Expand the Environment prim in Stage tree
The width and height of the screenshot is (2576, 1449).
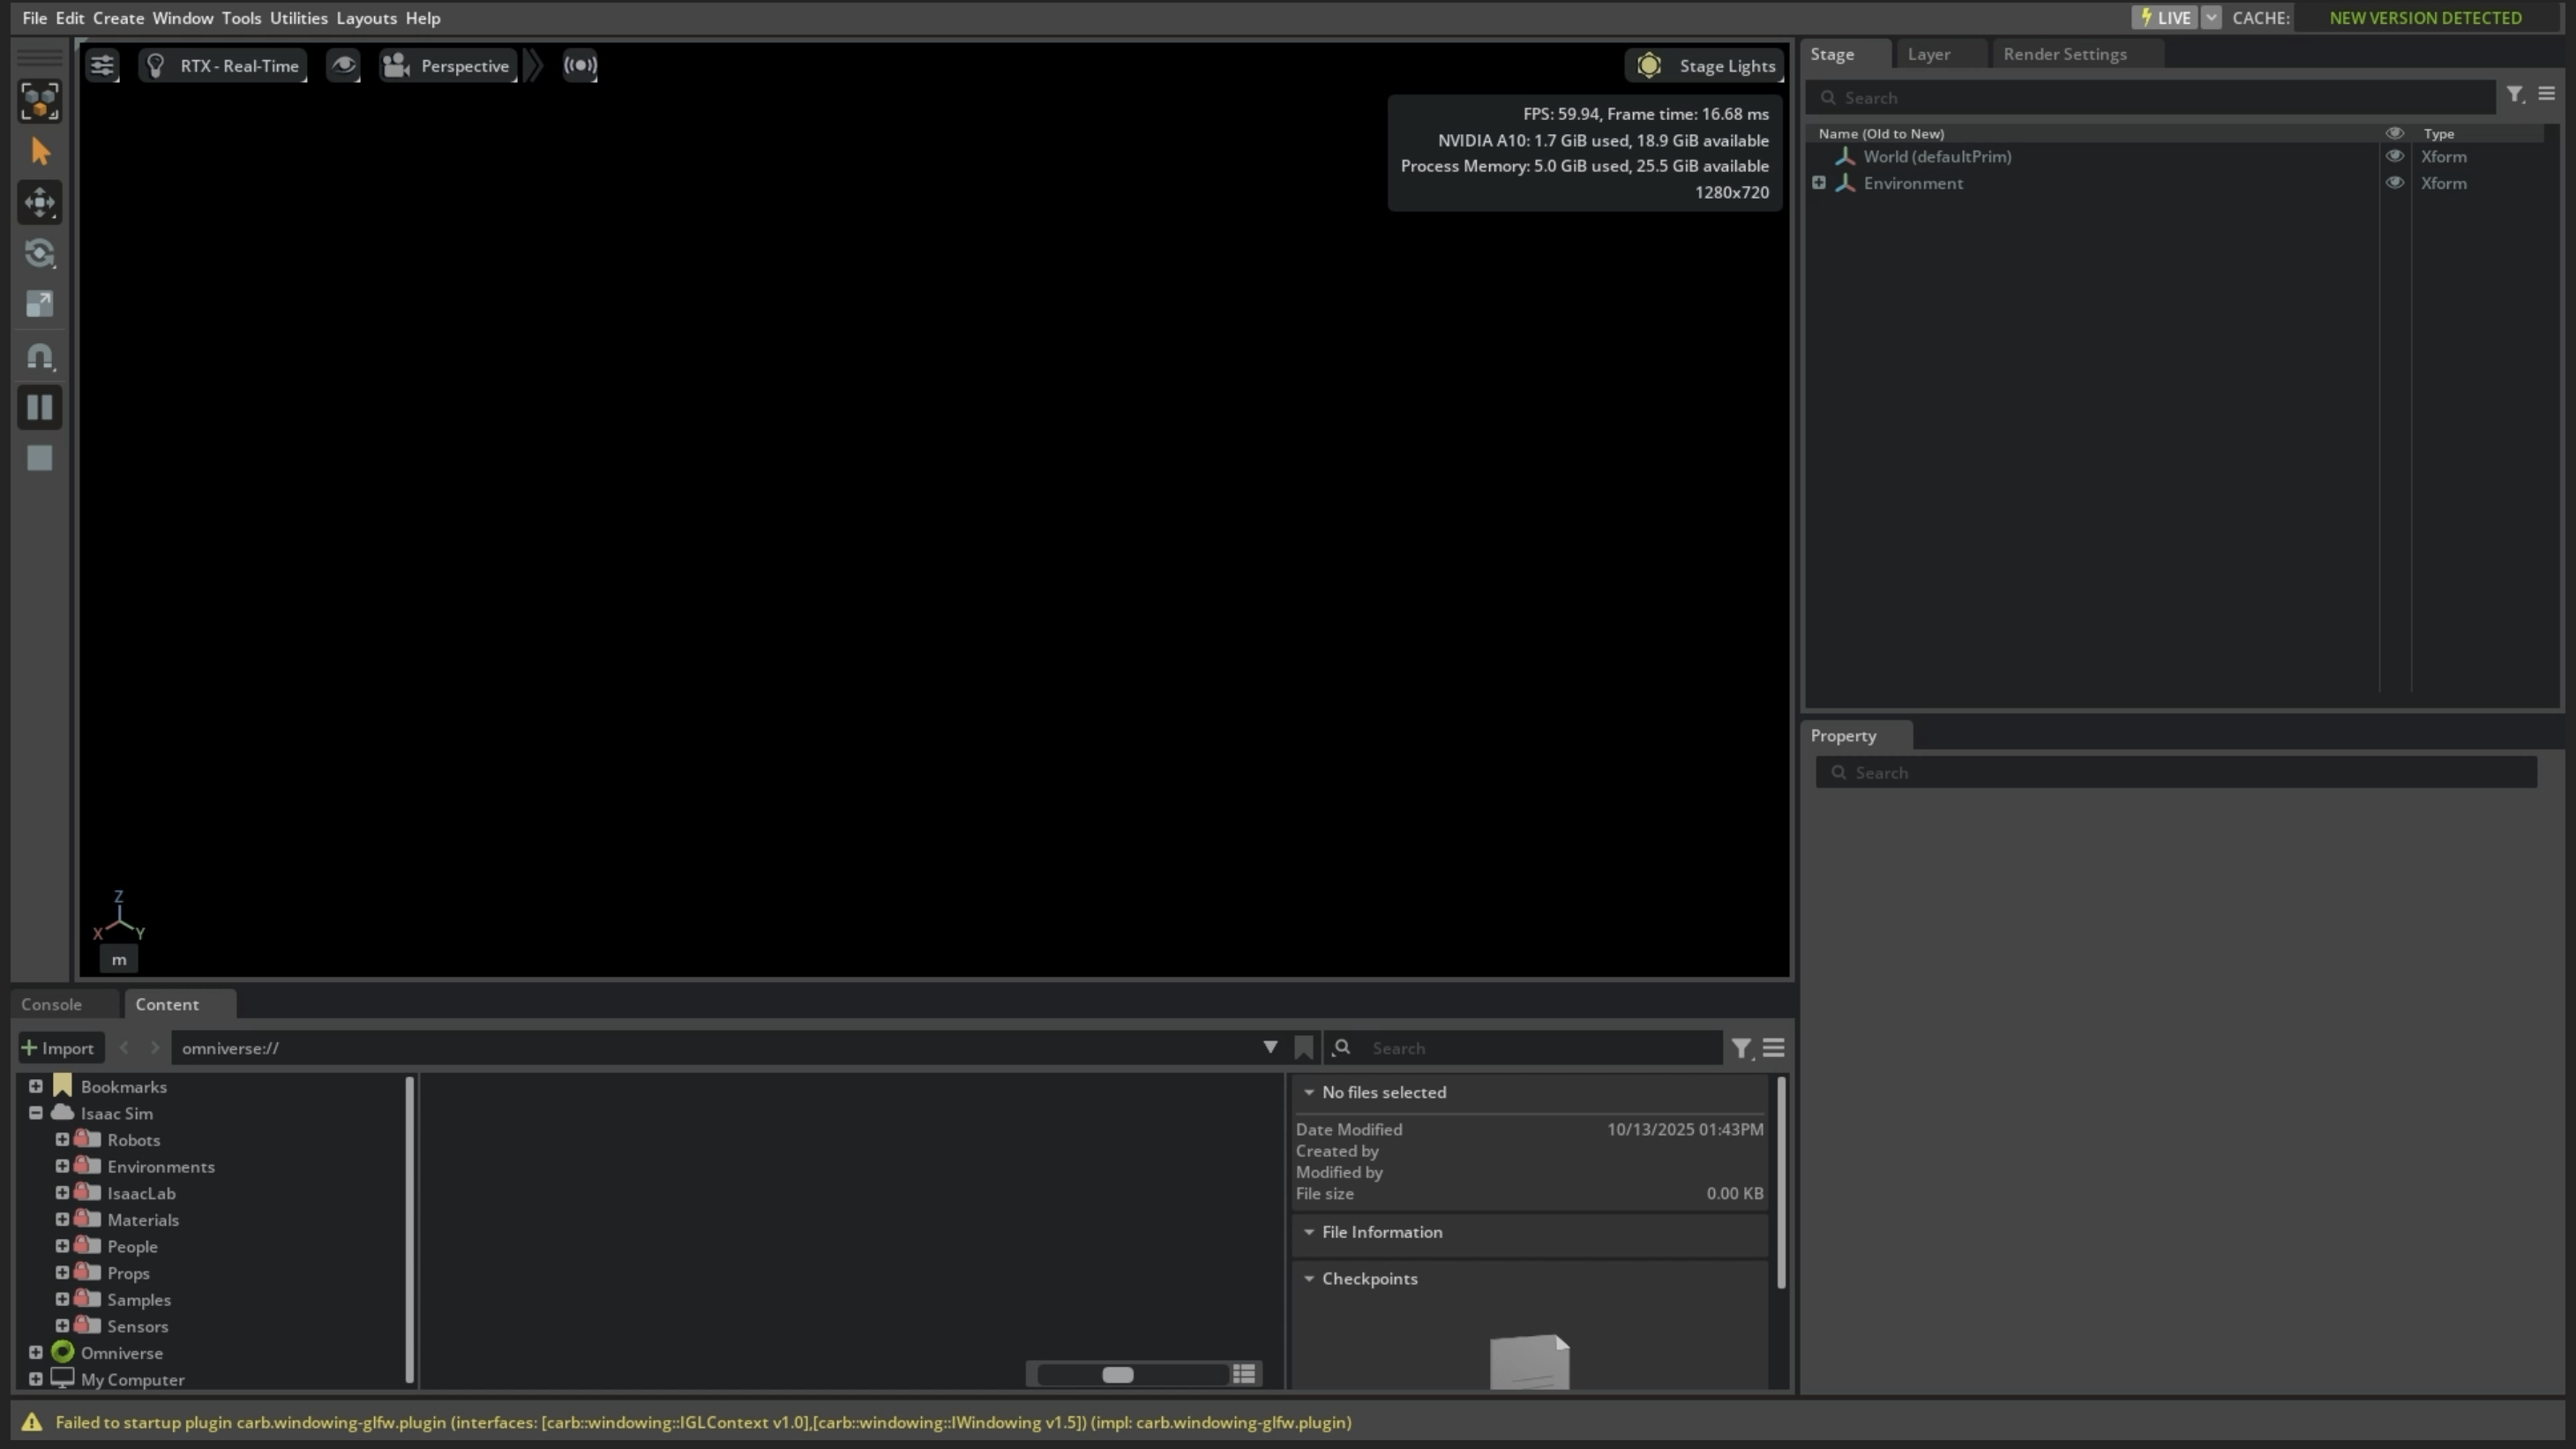pos(1819,183)
